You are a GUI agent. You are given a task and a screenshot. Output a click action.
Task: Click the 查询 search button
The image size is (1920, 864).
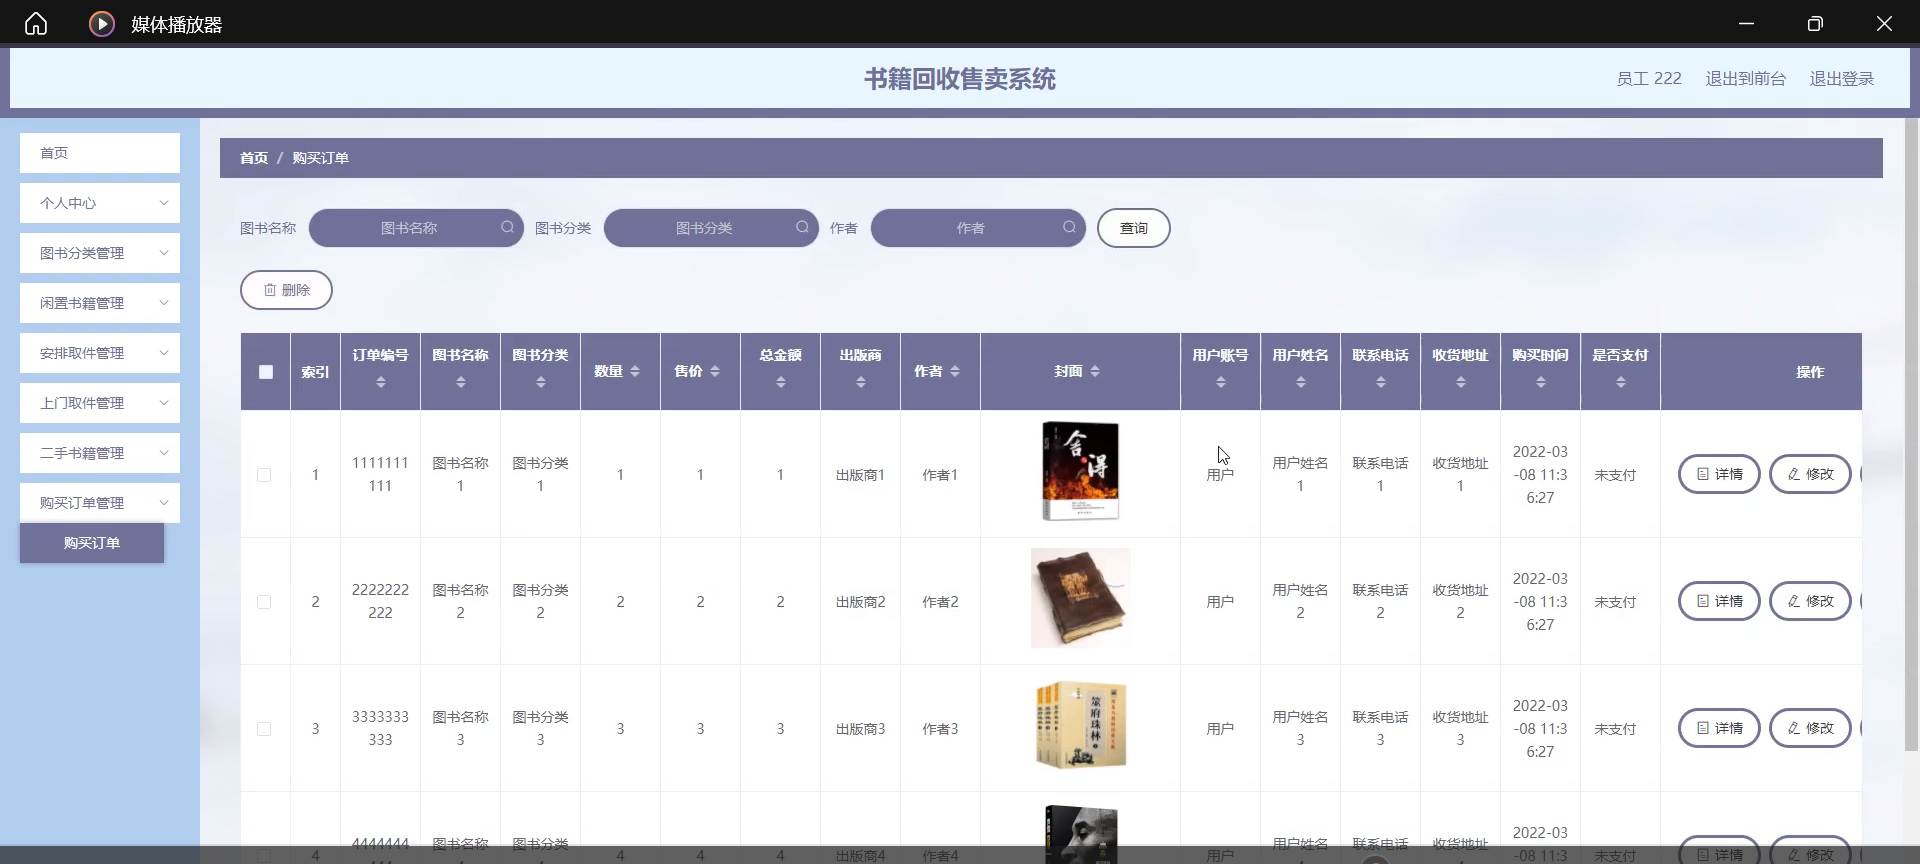tap(1133, 228)
